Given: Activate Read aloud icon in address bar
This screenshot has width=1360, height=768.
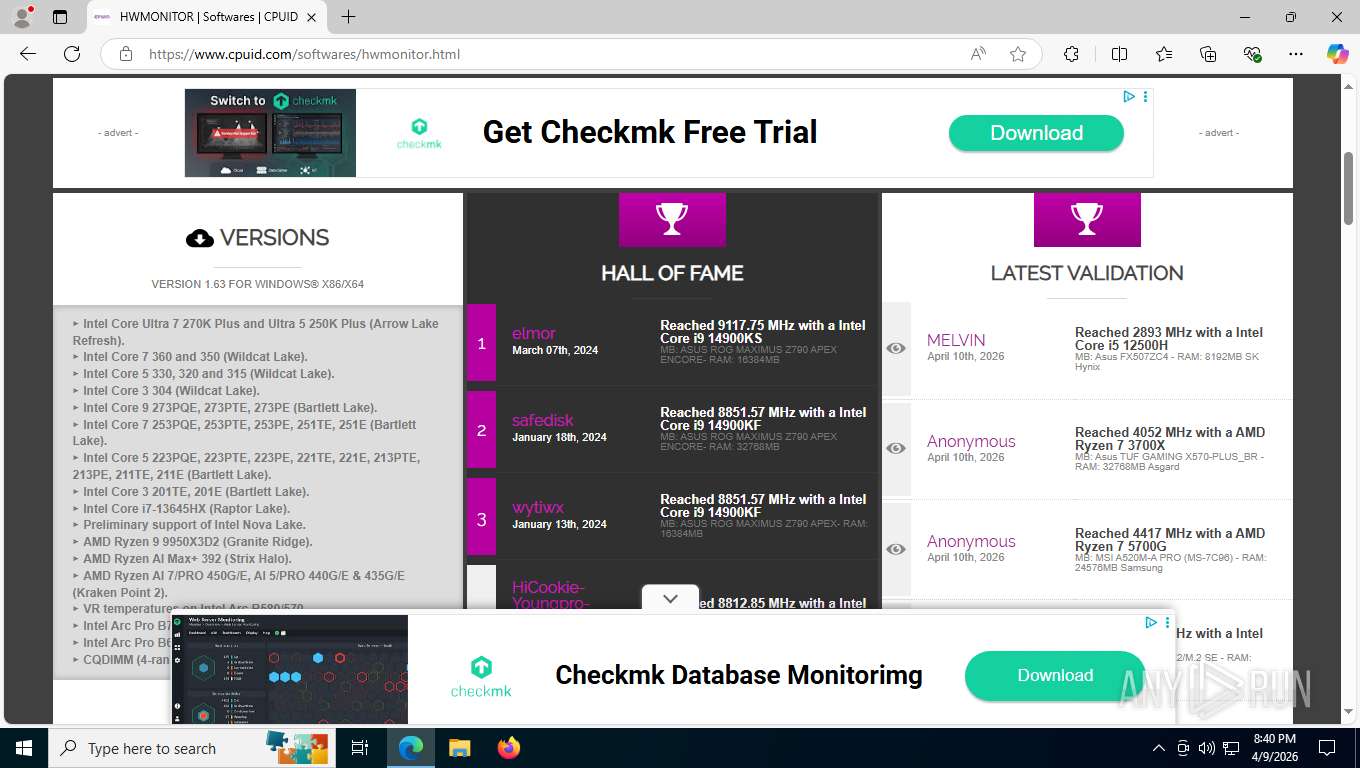Looking at the screenshot, I should point(978,54).
